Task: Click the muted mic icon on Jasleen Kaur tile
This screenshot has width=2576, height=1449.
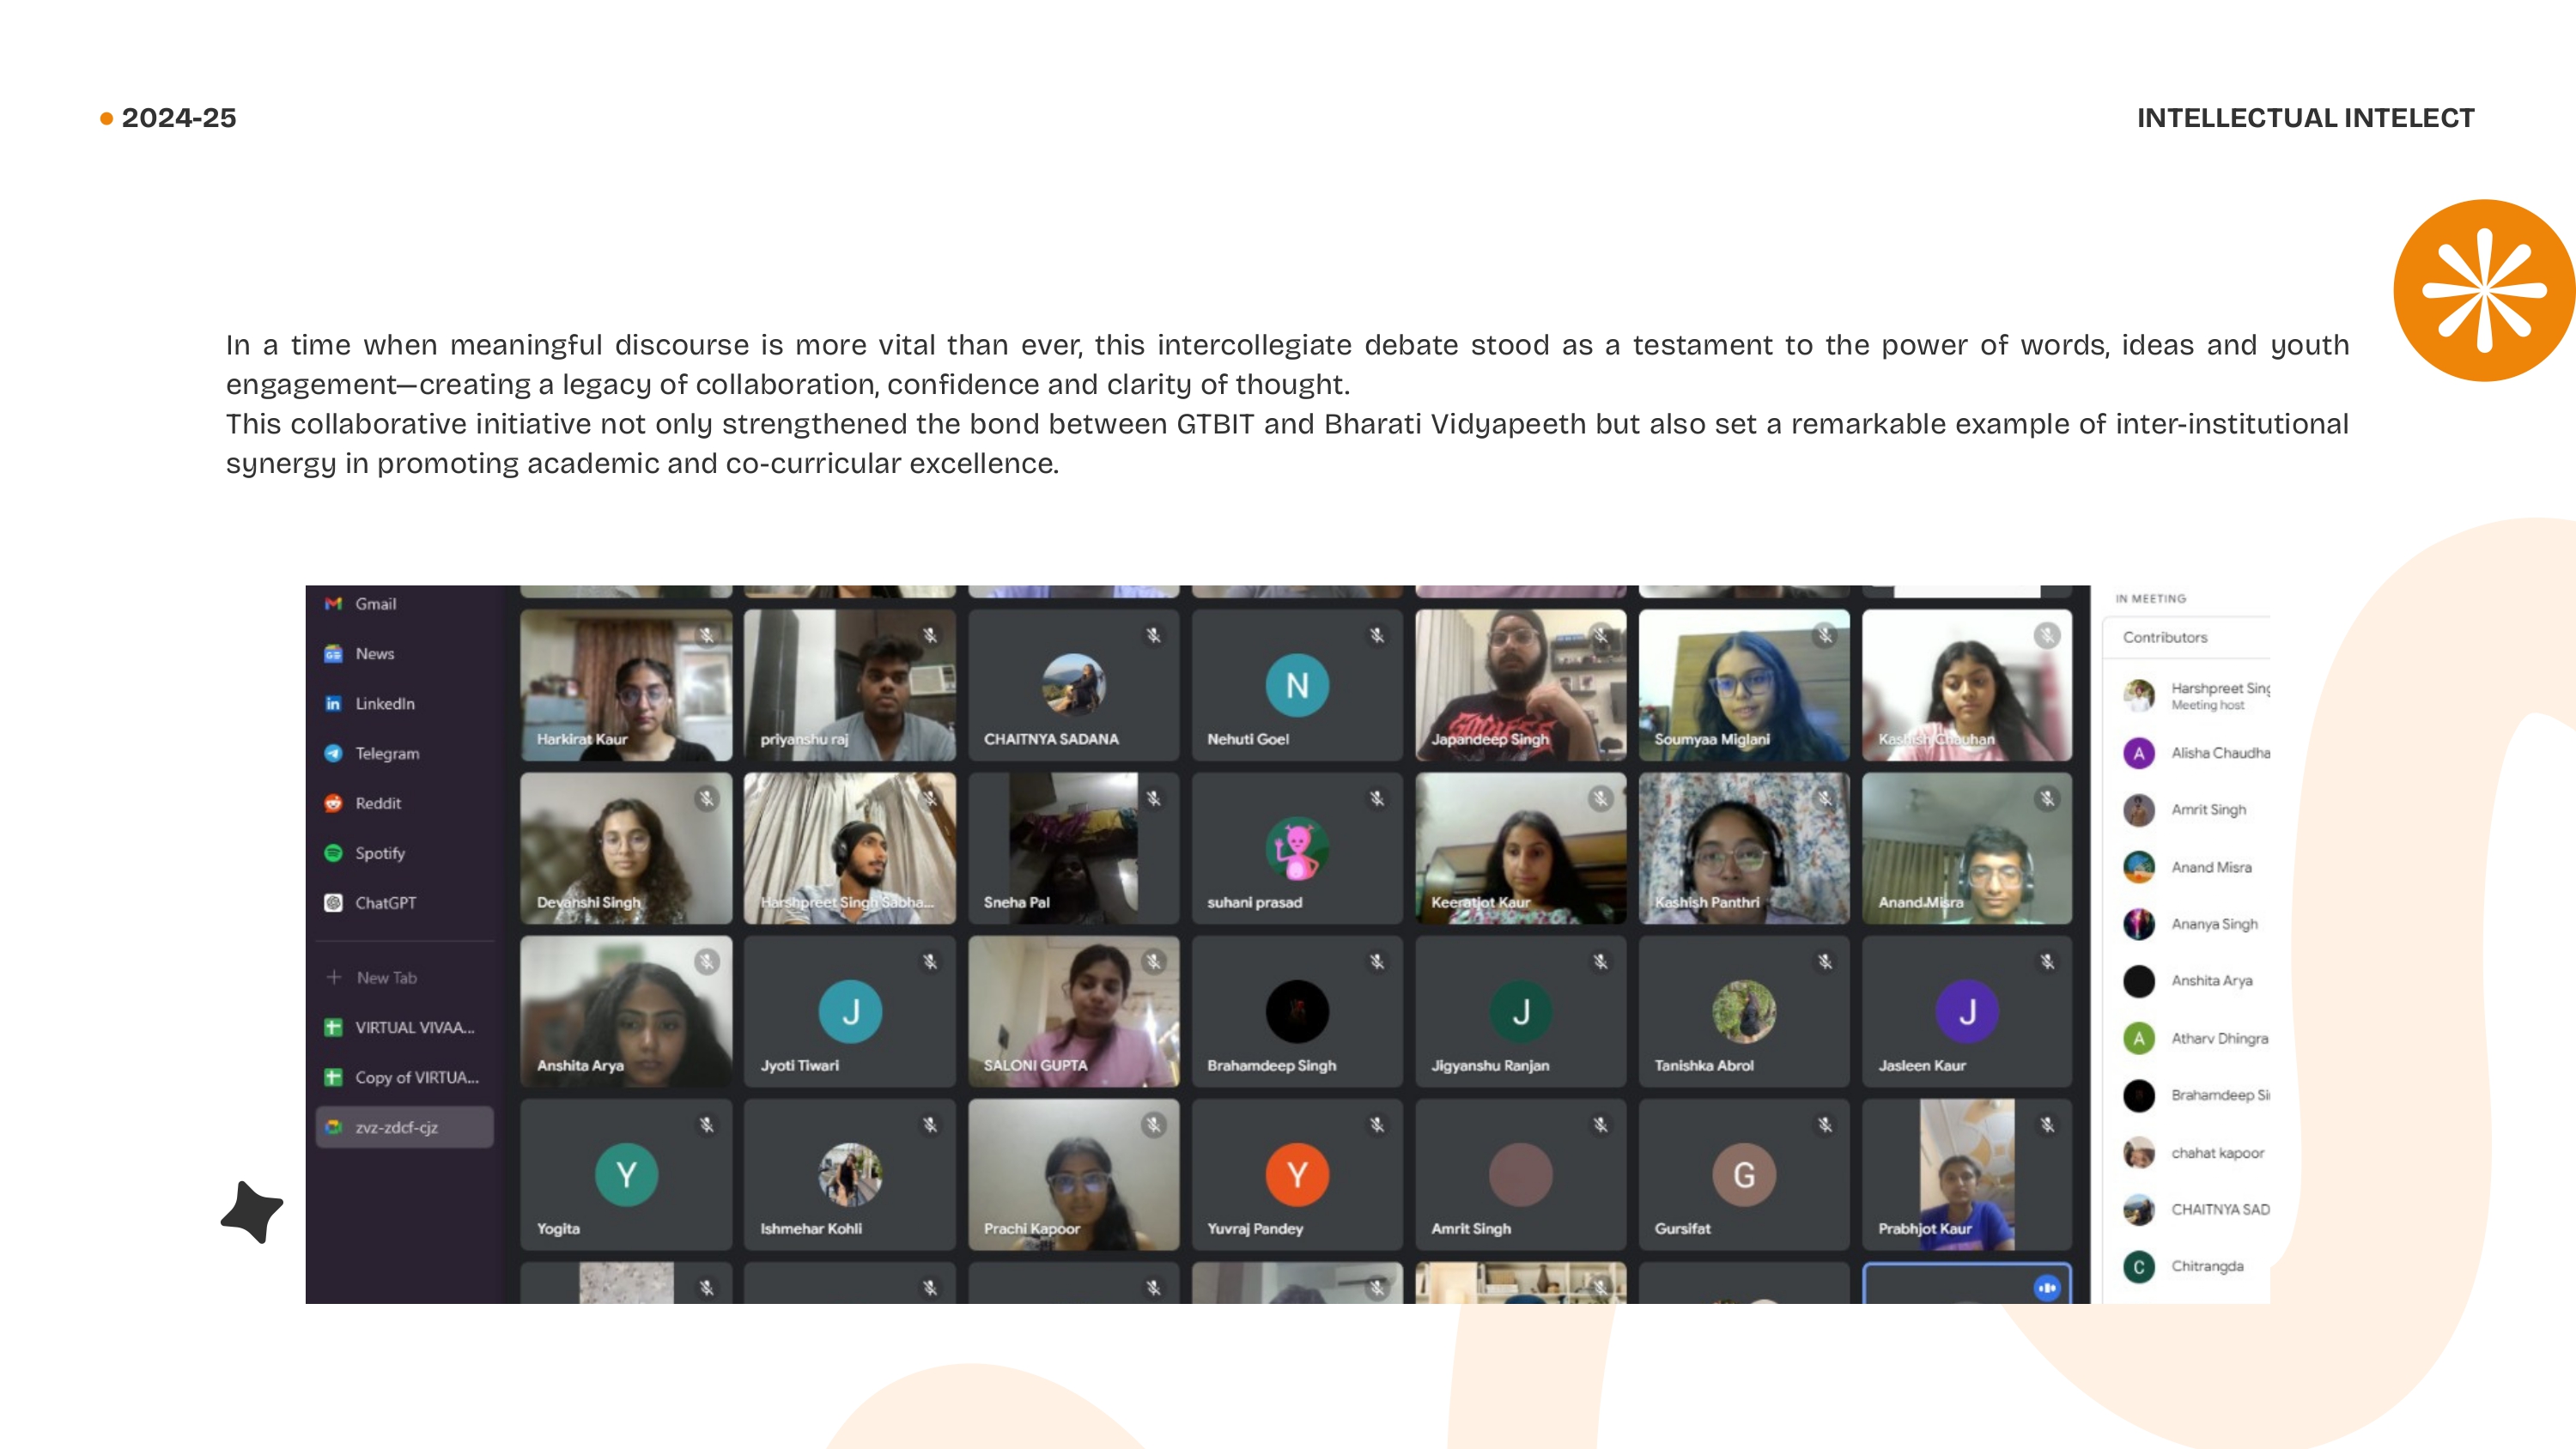Action: (2048, 961)
